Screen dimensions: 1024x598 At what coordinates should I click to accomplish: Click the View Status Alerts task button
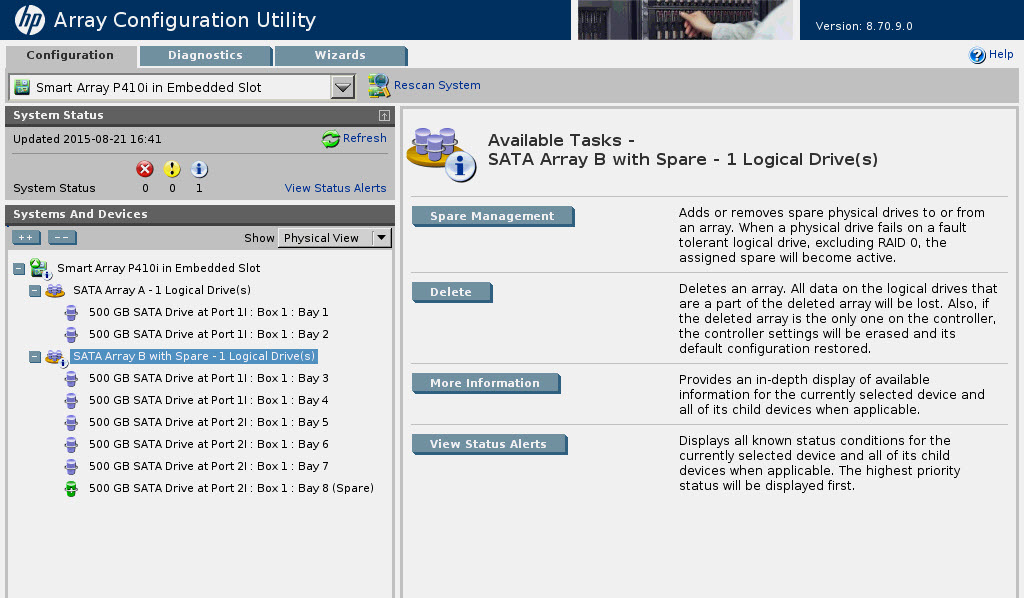[x=488, y=444]
